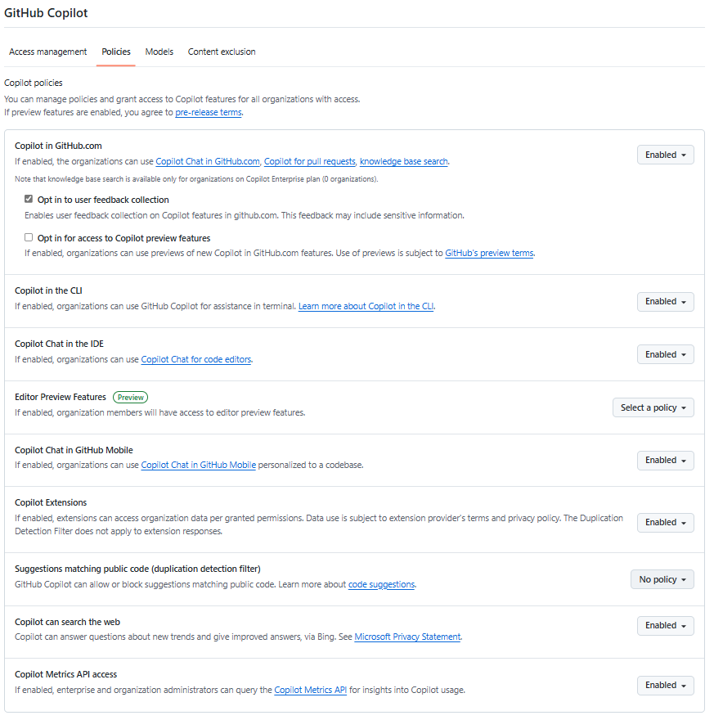Viewport: 714px width, 720px height.
Task: Open the Copilot in GitHub.com Enabled dropdown
Action: [x=665, y=155]
